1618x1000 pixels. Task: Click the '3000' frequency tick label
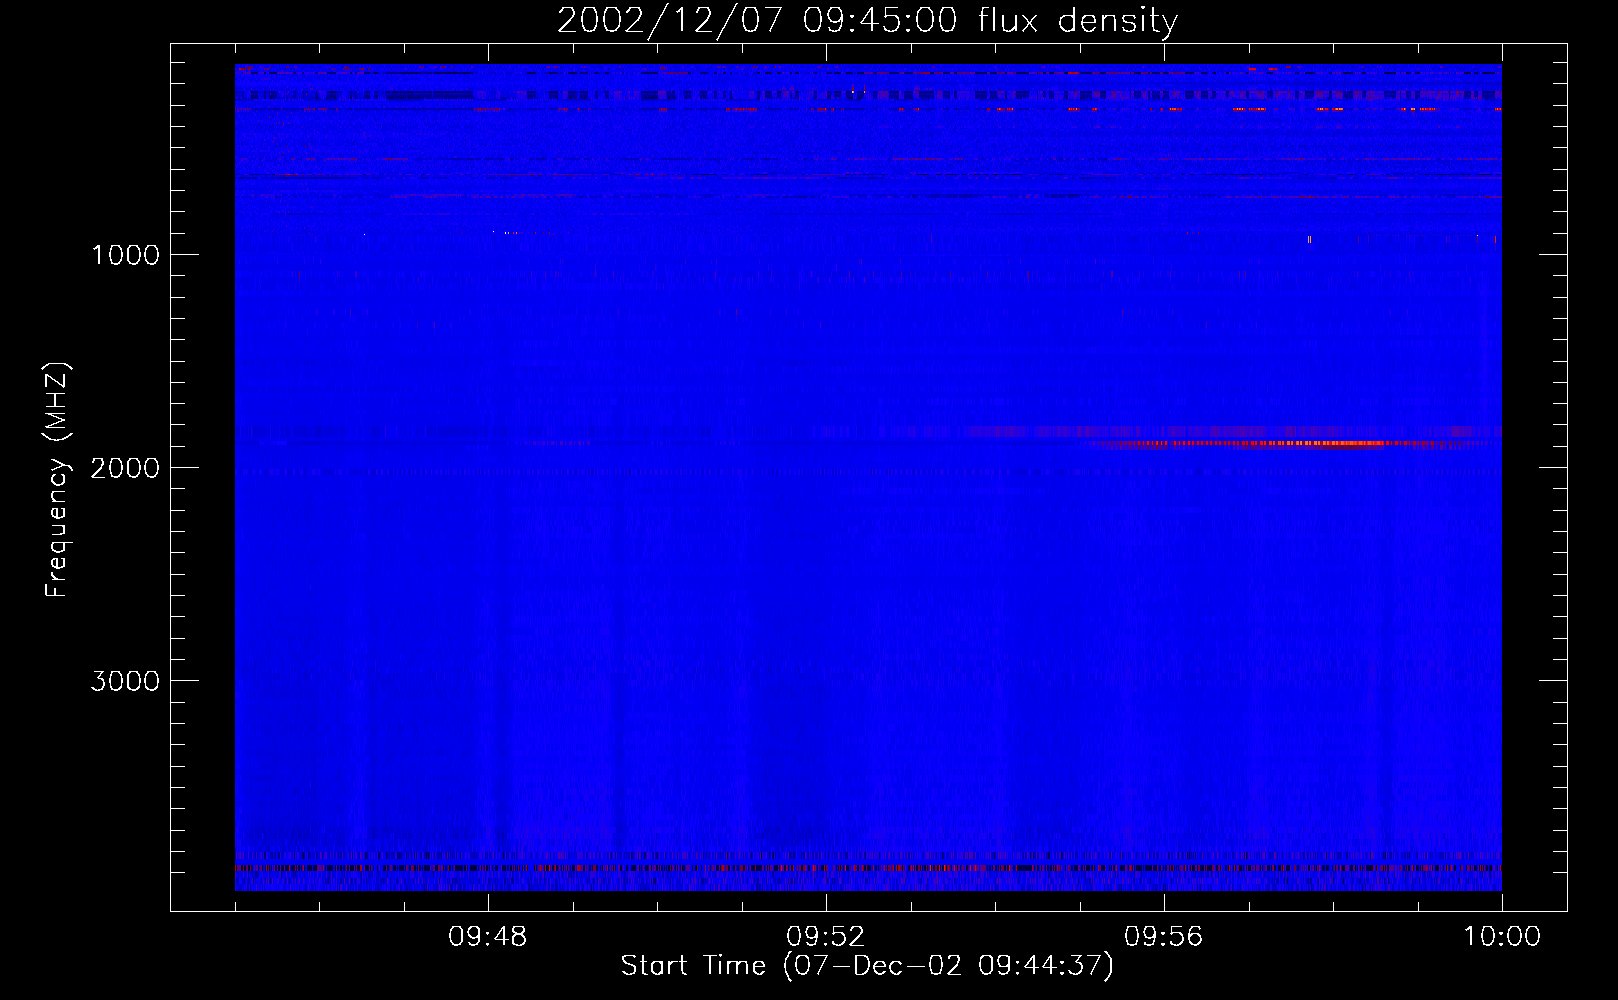pos(125,681)
